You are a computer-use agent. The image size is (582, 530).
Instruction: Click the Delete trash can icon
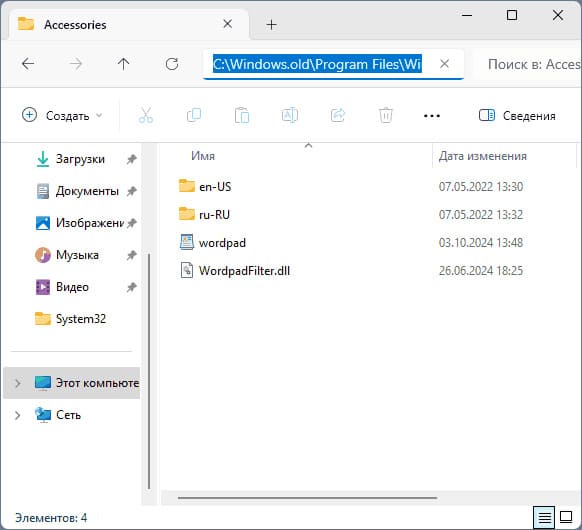pyautogui.click(x=386, y=115)
